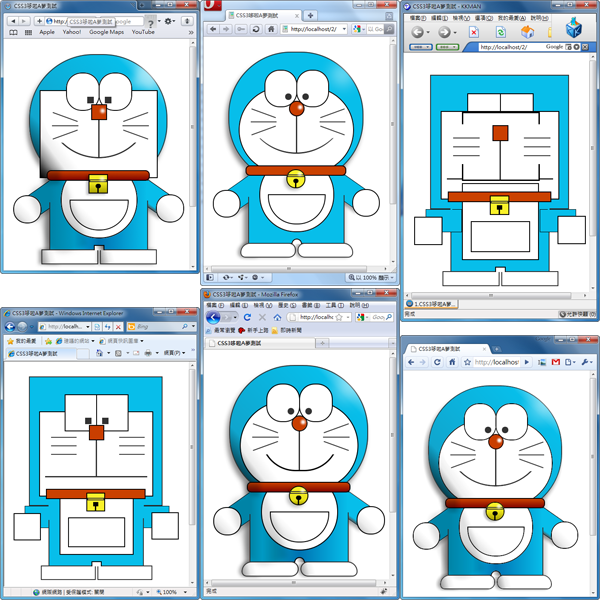
Task: Click Firefox's gray stop X button
Action: click(262, 317)
